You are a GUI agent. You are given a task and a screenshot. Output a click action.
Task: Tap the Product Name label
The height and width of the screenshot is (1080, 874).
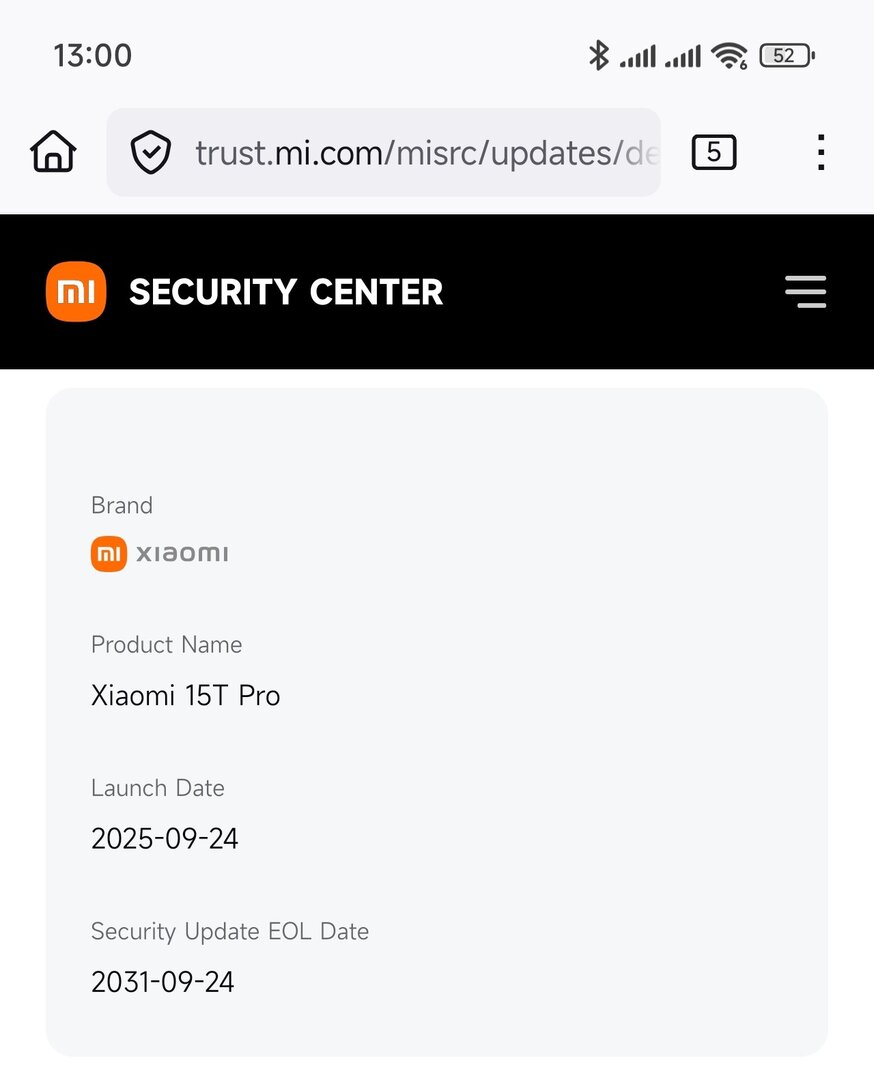click(x=167, y=645)
